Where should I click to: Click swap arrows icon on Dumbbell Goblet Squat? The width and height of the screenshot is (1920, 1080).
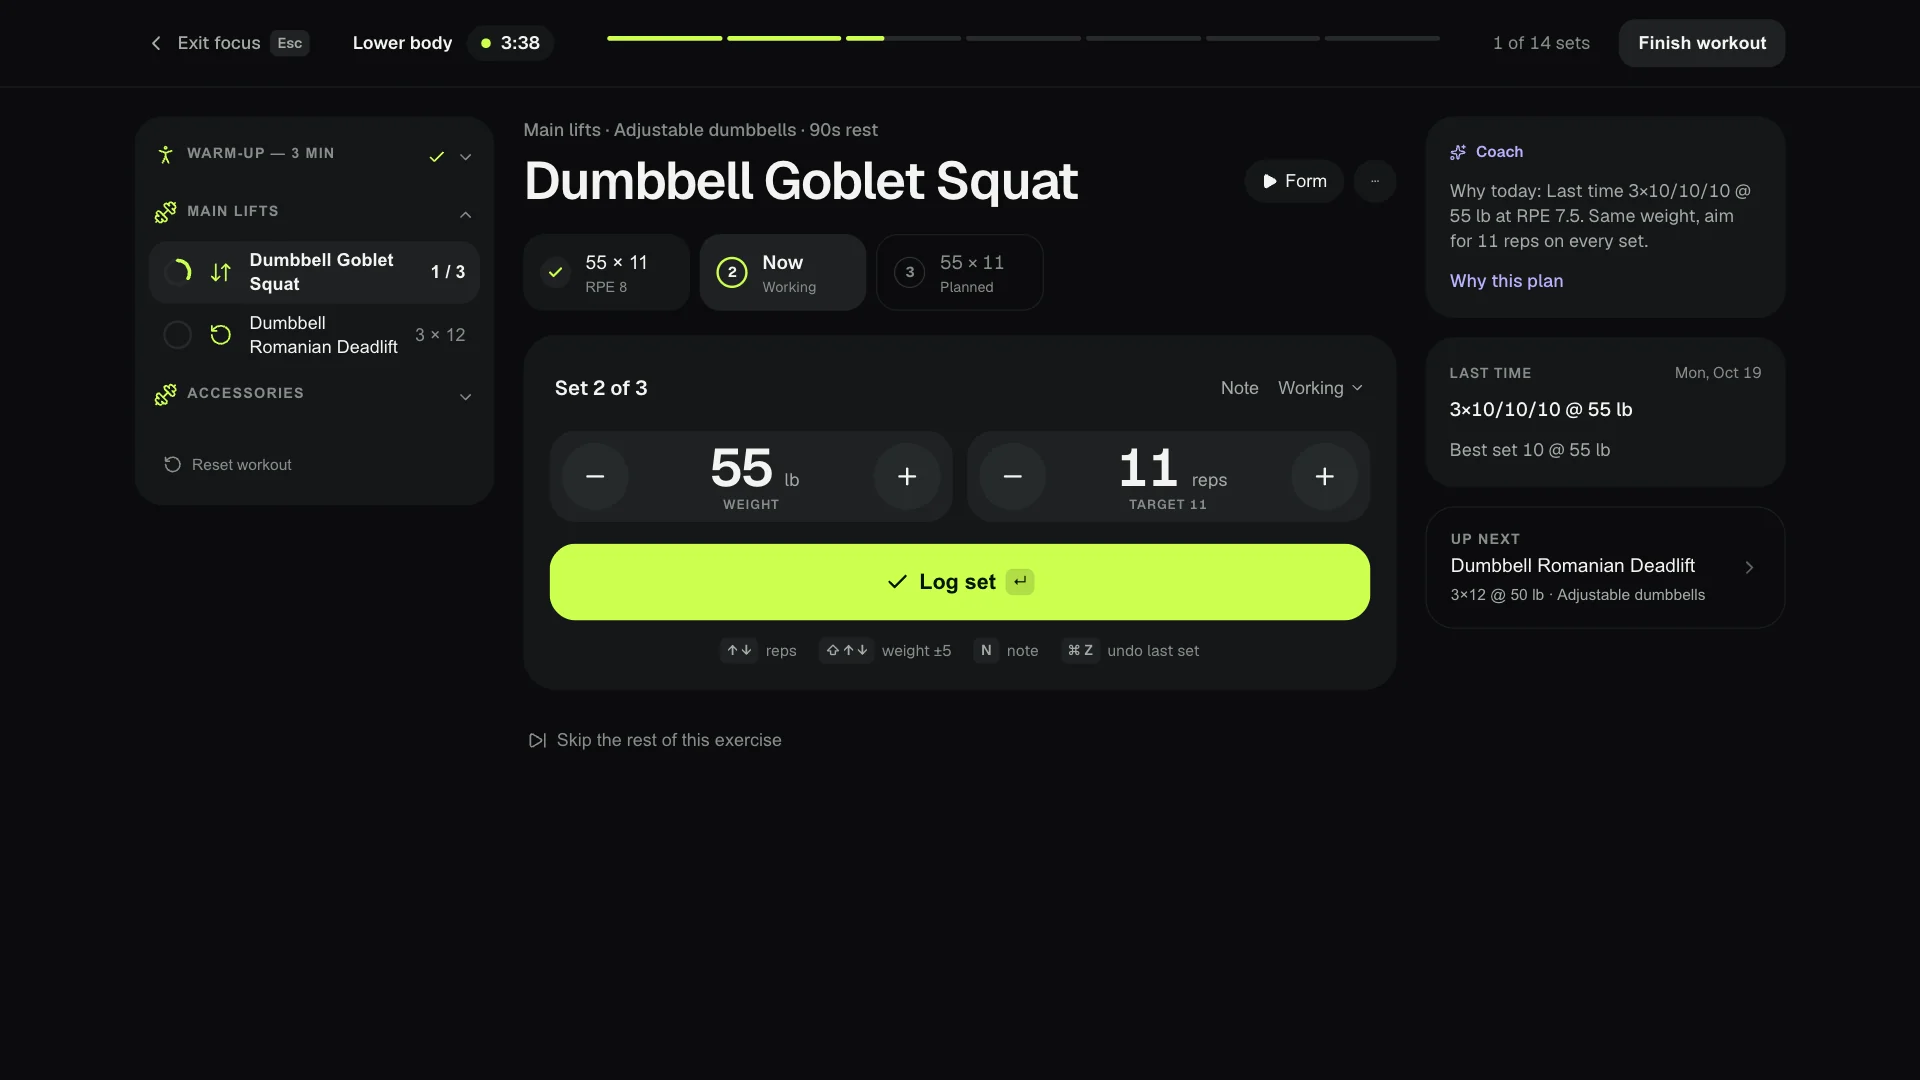221,272
